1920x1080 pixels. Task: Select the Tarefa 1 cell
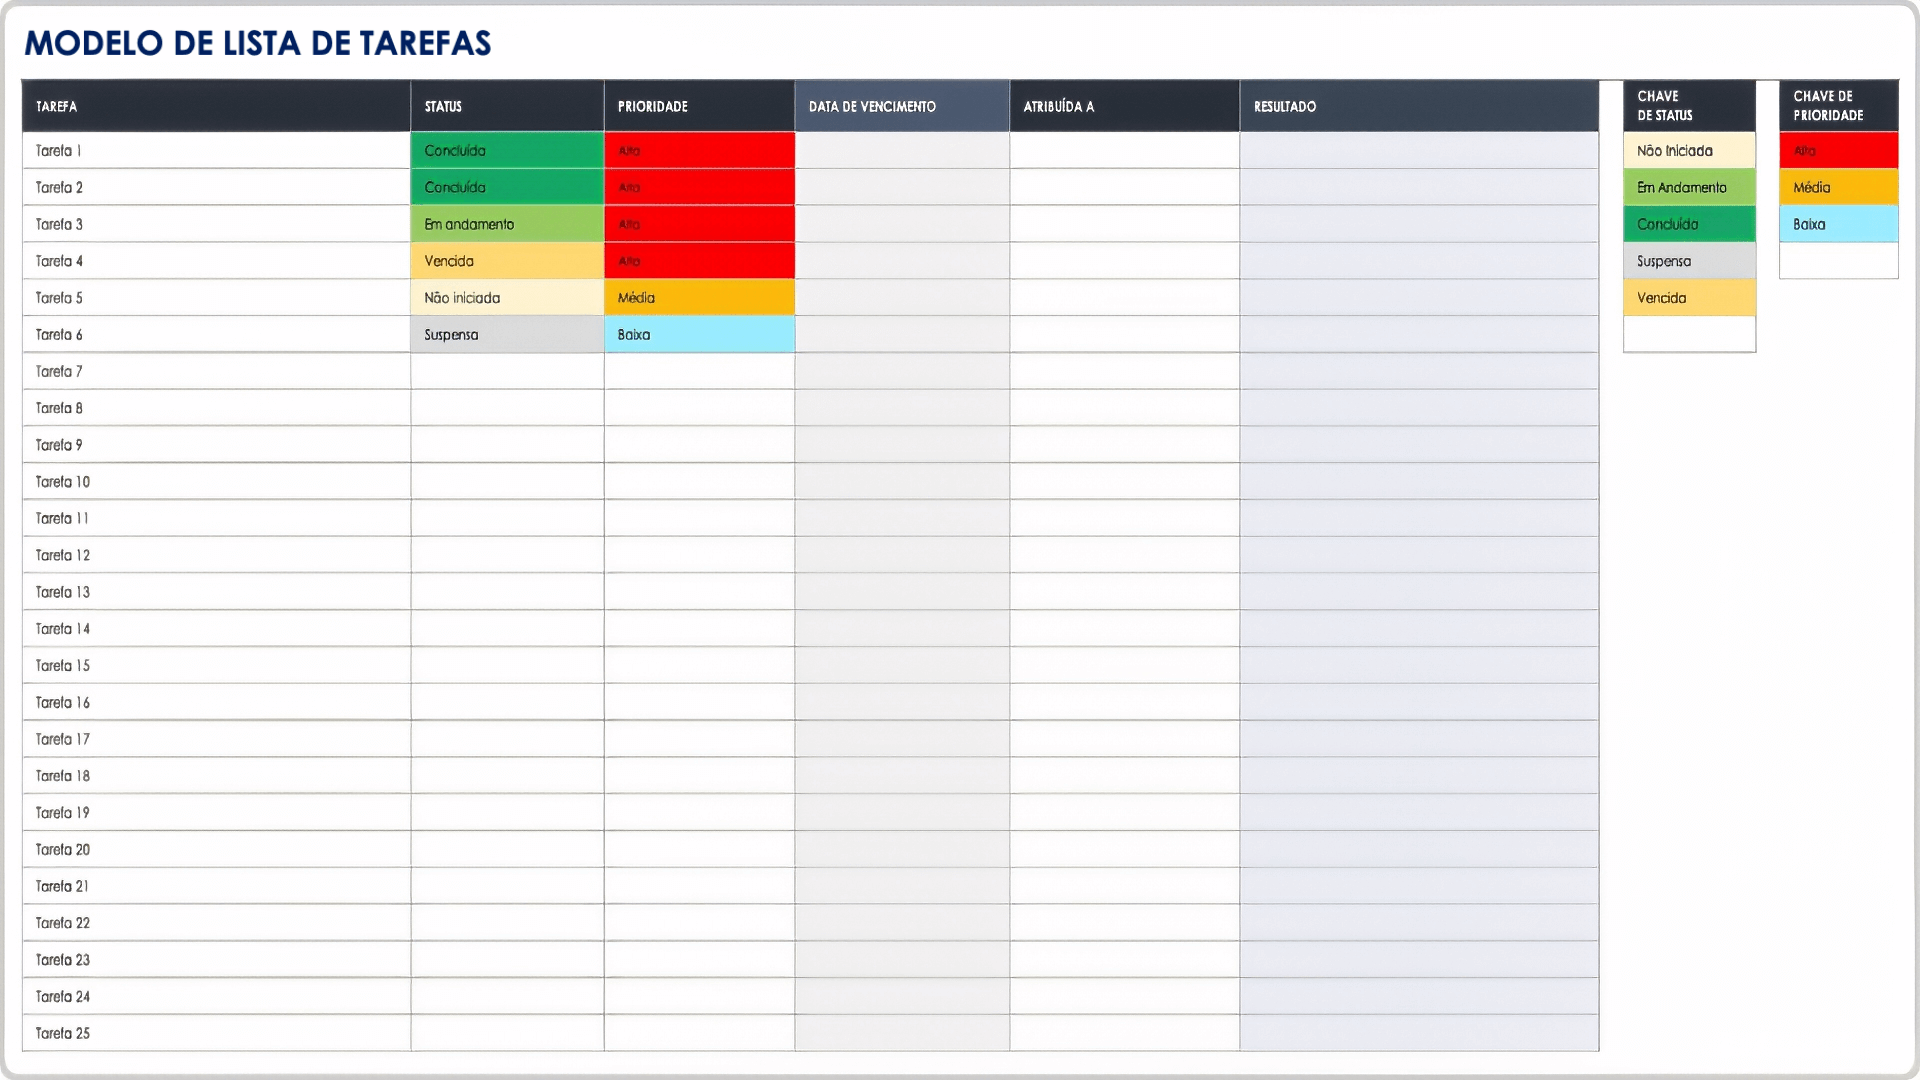point(216,150)
